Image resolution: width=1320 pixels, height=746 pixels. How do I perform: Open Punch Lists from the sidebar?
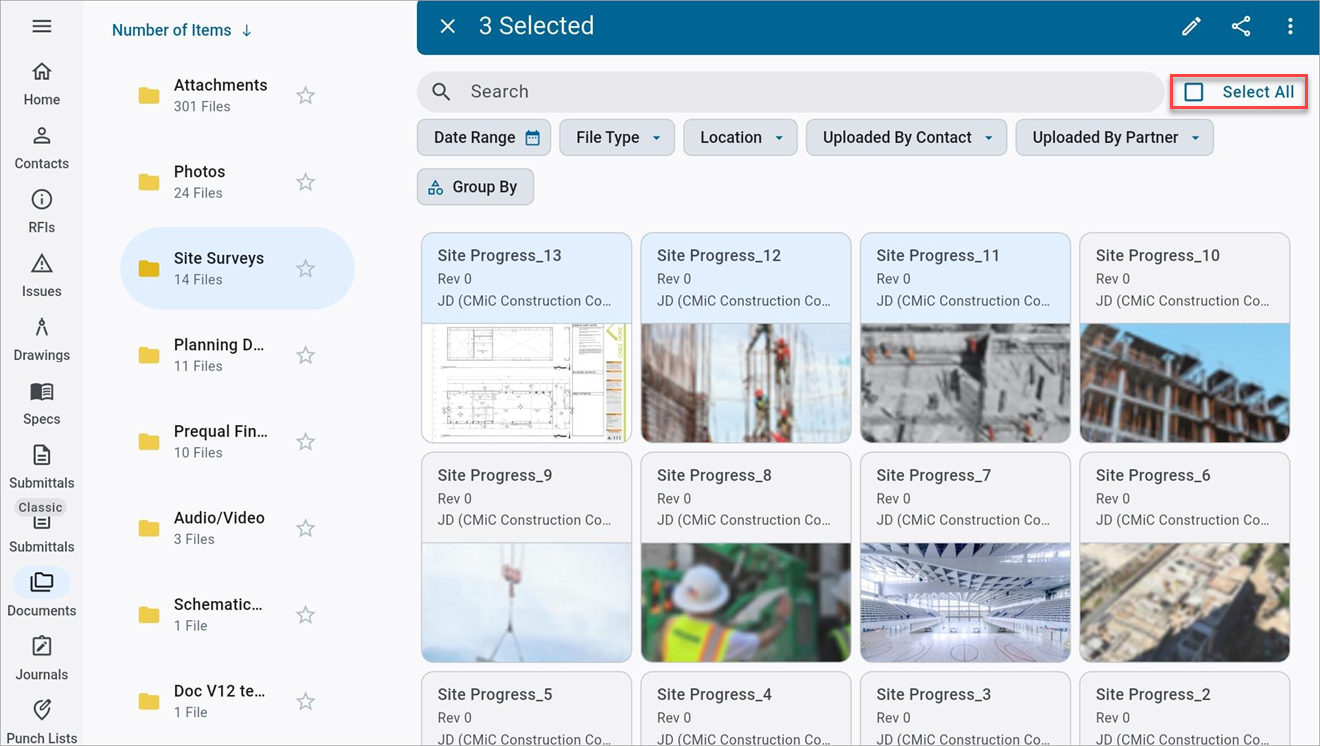click(x=42, y=722)
